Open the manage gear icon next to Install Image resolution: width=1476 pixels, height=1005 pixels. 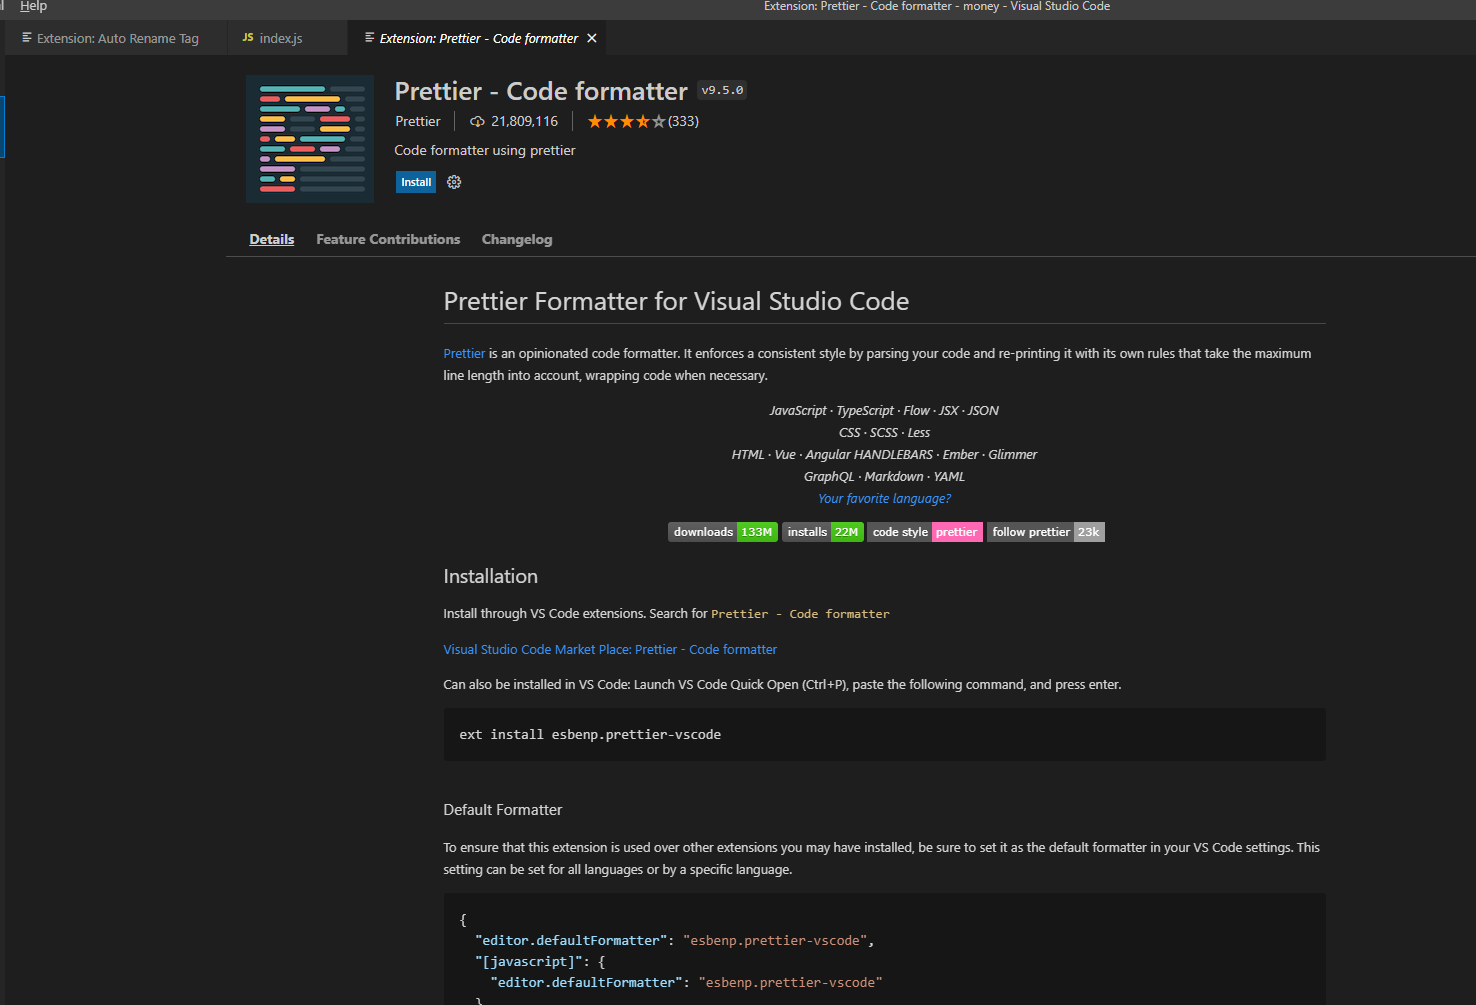tap(454, 182)
